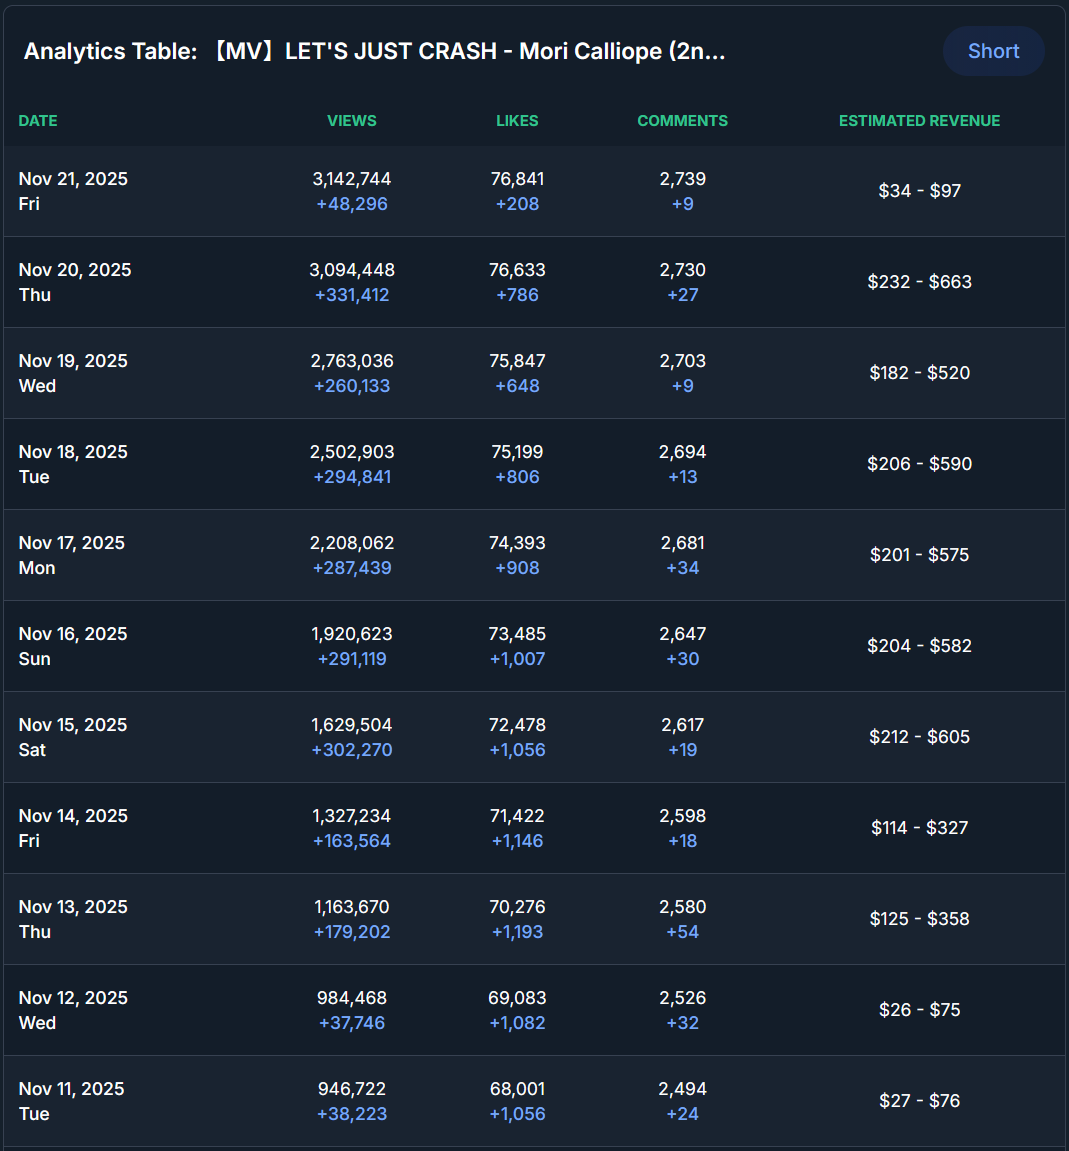Image resolution: width=1069 pixels, height=1151 pixels.
Task: Click likes total 68,001
Action: 517,1089
